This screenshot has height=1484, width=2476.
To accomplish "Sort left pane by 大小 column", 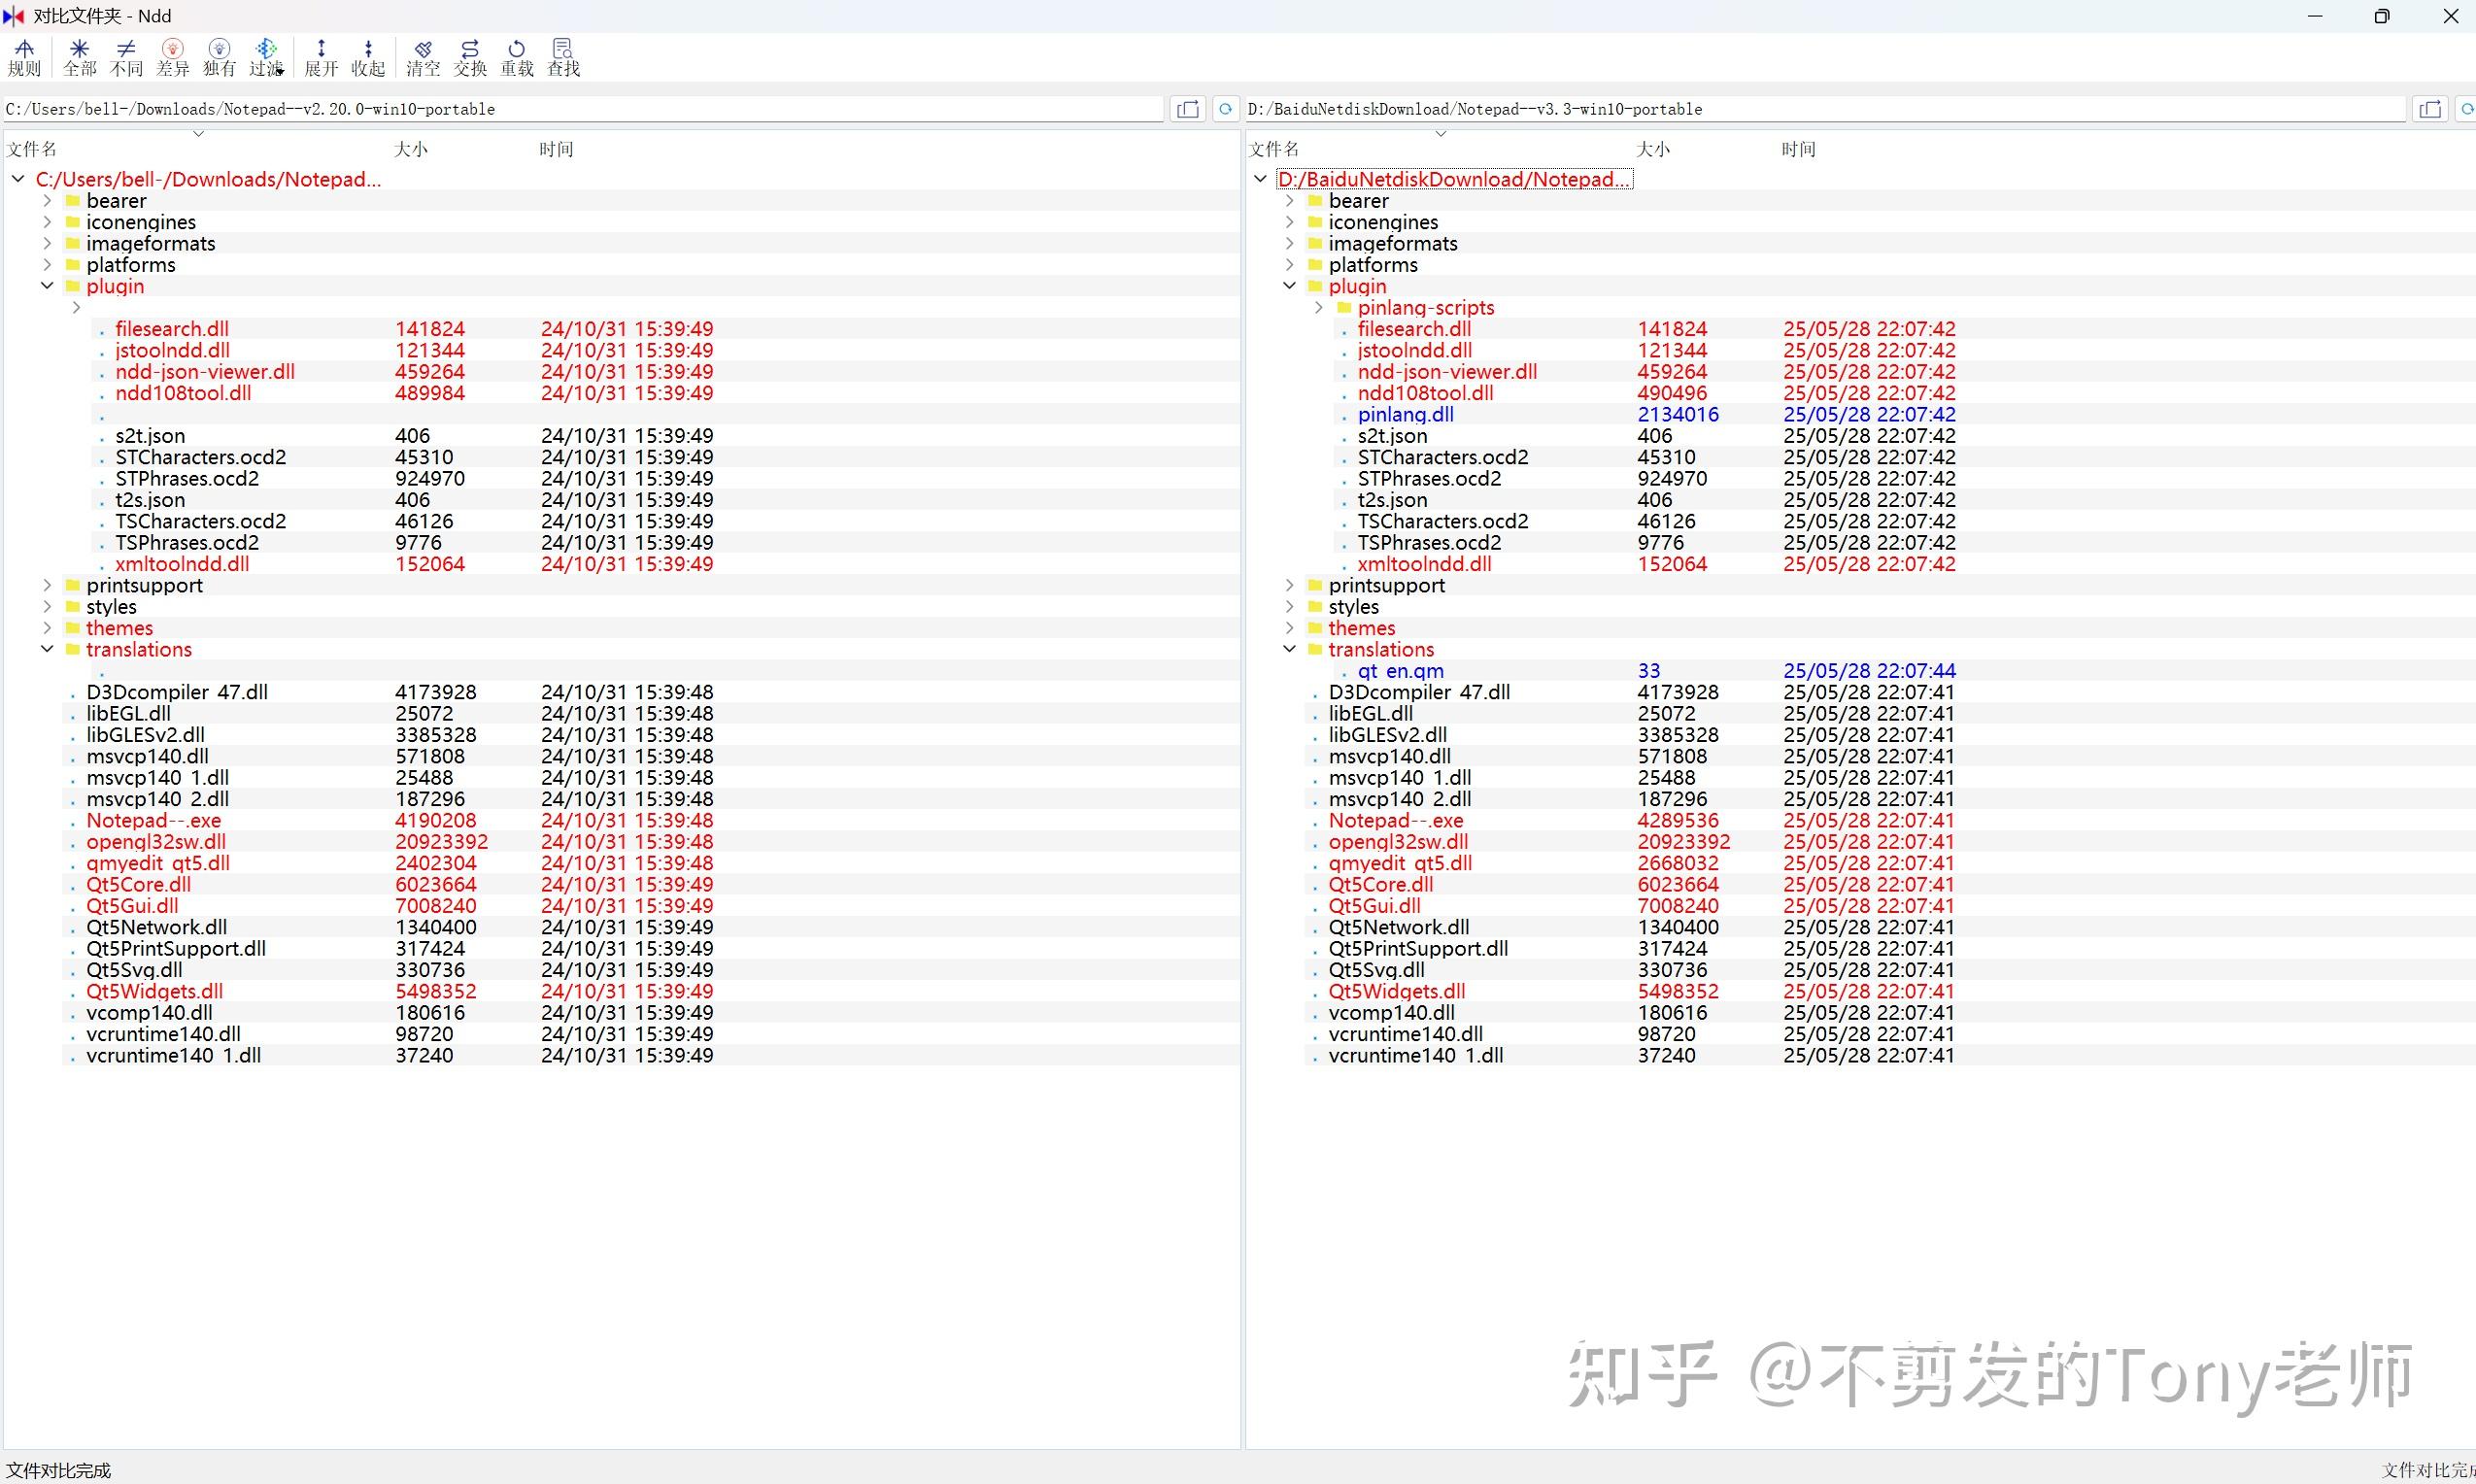I will click(411, 149).
